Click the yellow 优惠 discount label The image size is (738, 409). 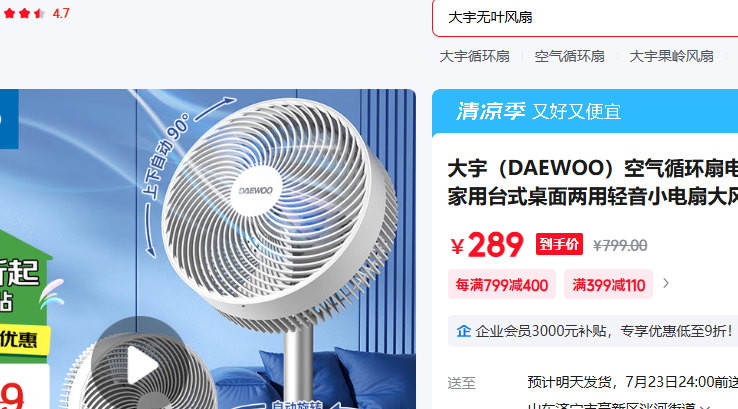(24, 339)
